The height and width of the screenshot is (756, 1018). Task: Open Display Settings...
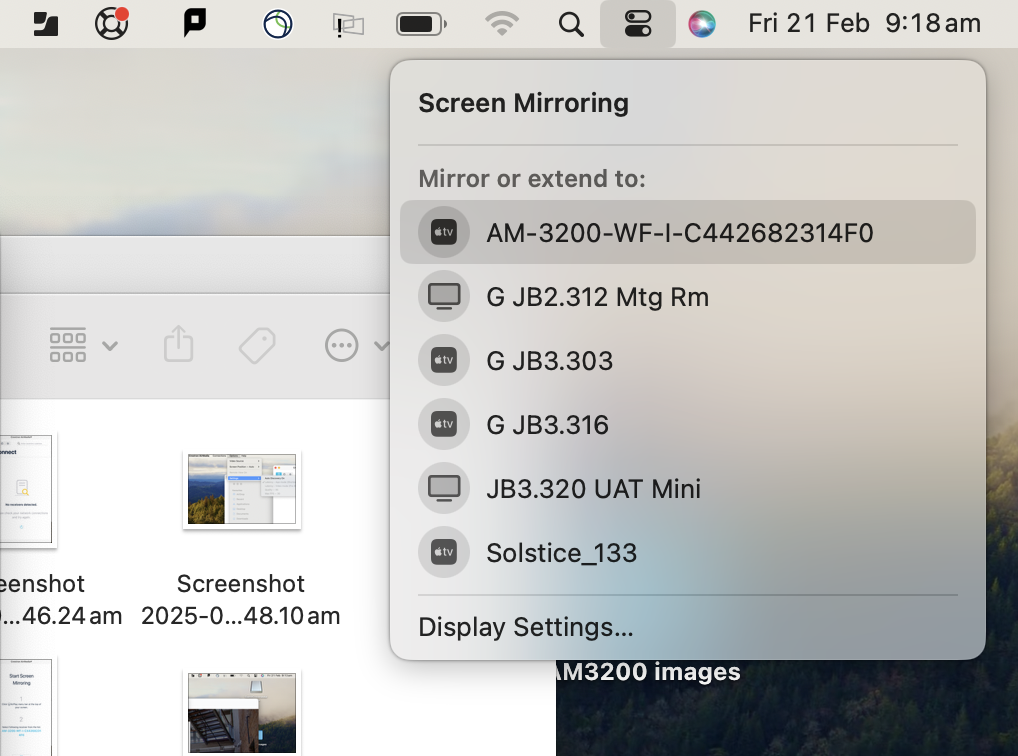[x=526, y=628]
